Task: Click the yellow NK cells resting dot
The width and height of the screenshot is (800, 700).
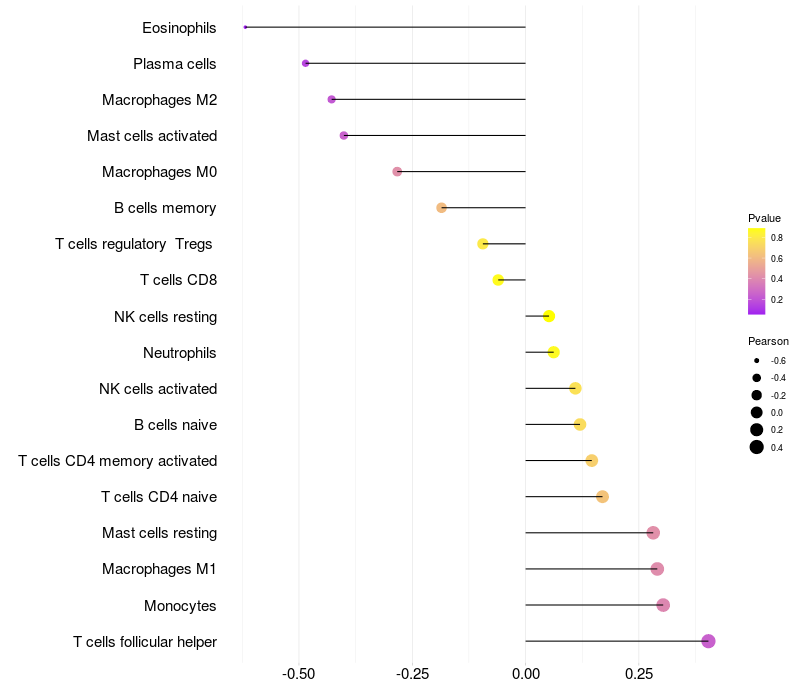Action: pyautogui.click(x=549, y=316)
